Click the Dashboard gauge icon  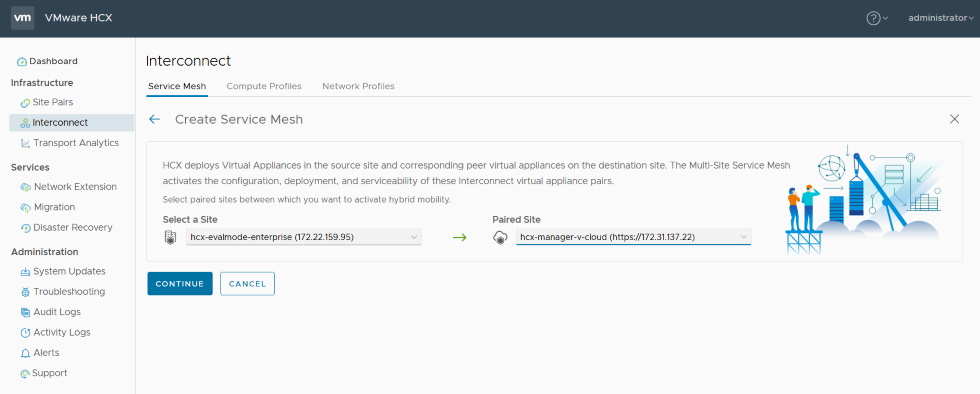point(22,61)
